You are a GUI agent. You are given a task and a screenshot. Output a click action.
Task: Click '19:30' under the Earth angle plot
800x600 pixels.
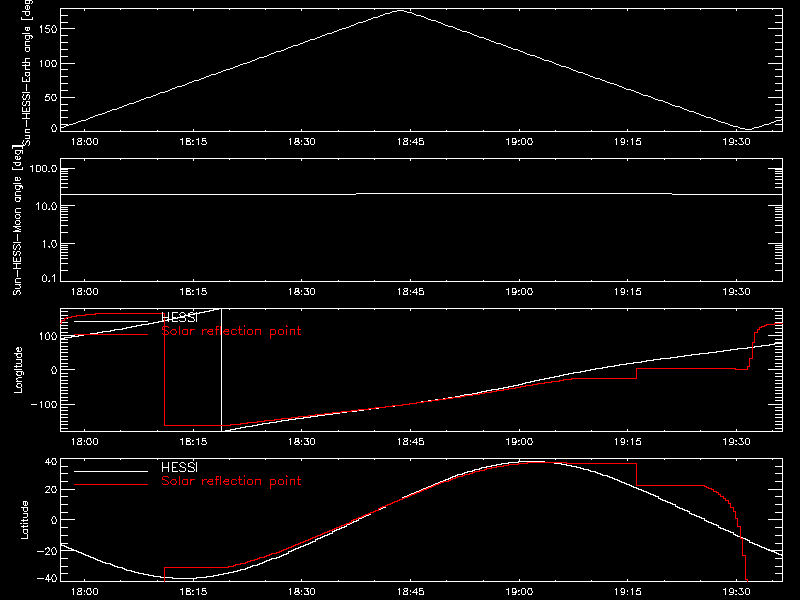[737, 142]
